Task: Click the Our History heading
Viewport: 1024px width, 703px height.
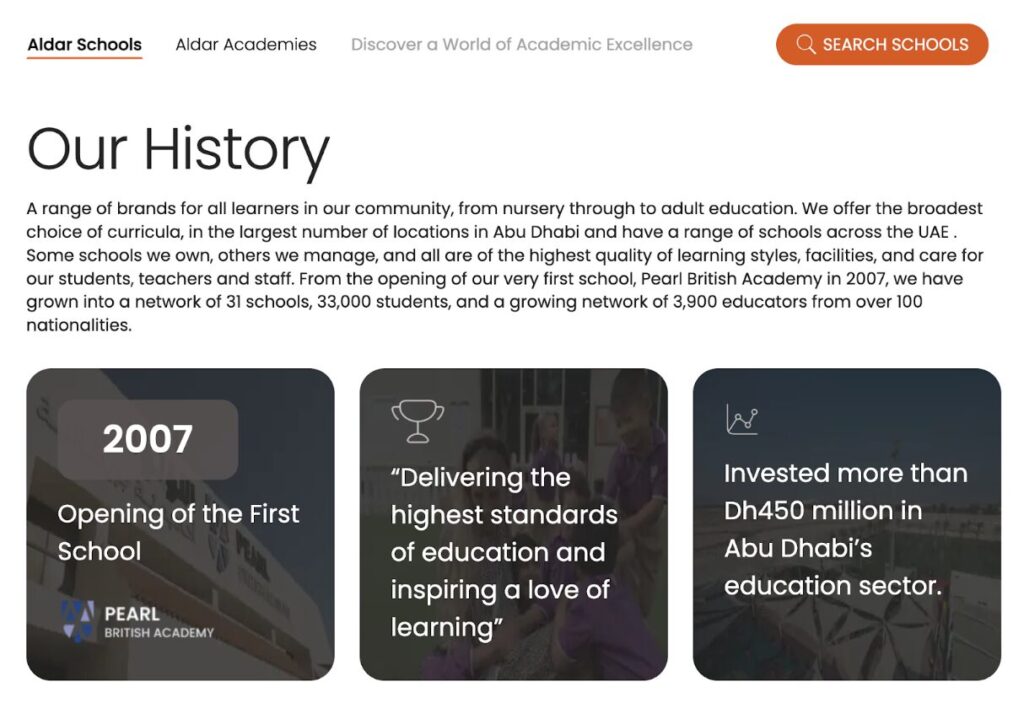Action: [178, 148]
